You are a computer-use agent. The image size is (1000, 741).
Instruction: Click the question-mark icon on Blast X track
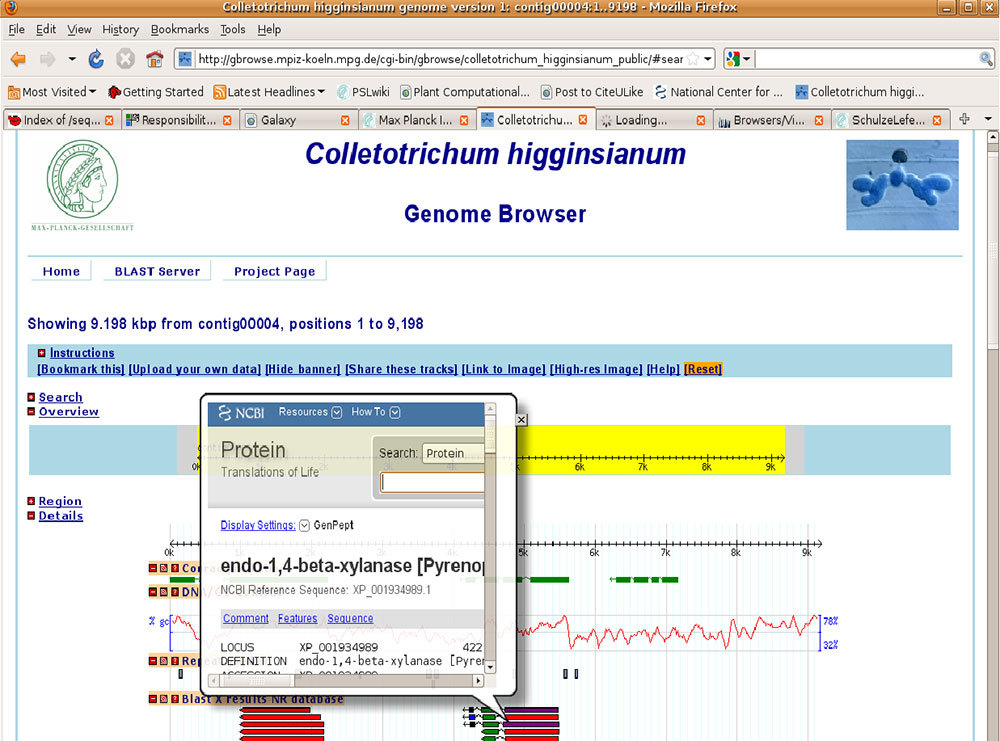[175, 699]
